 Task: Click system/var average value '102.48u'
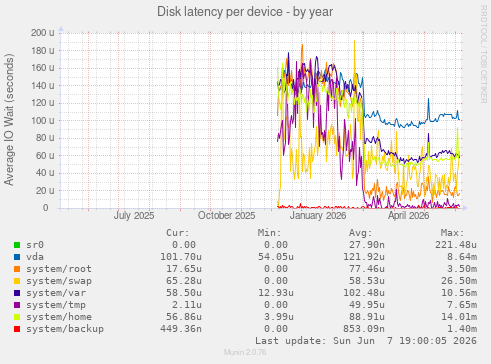[x=364, y=293]
